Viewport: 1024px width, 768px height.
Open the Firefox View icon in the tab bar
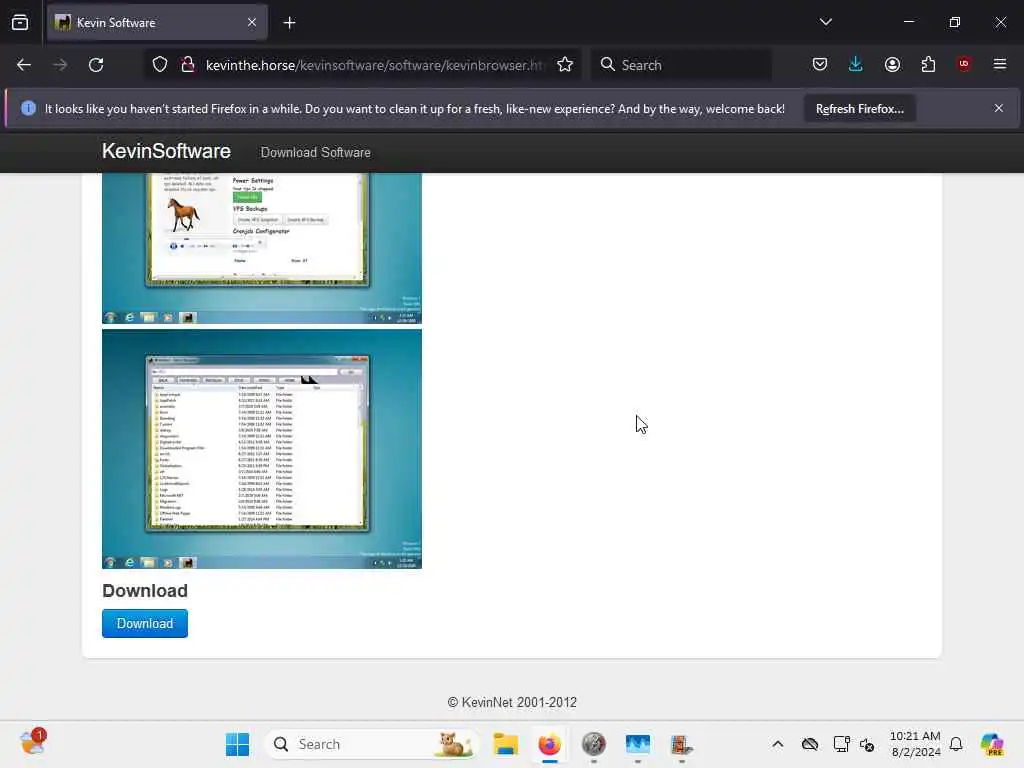[x=20, y=23]
